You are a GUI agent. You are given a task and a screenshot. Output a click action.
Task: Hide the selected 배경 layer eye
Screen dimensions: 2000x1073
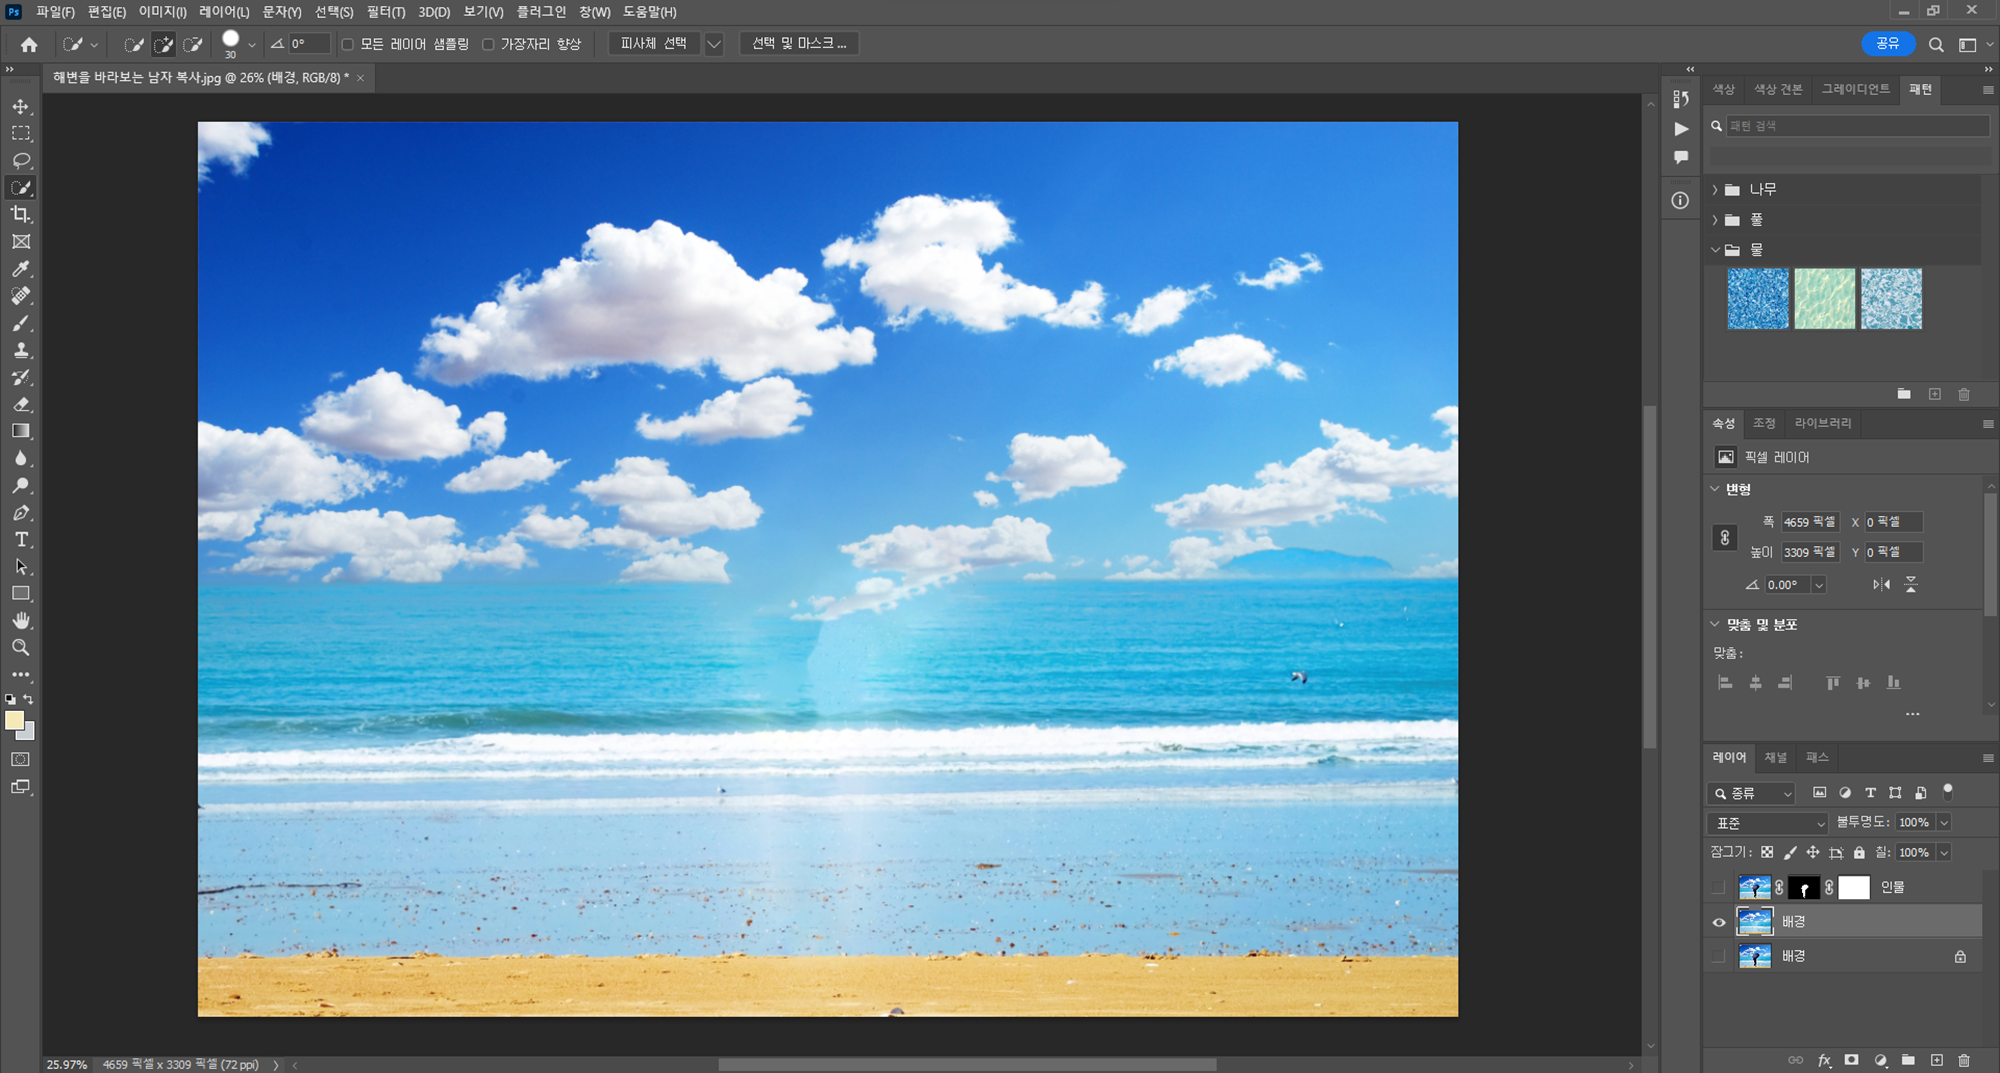[x=1719, y=922]
